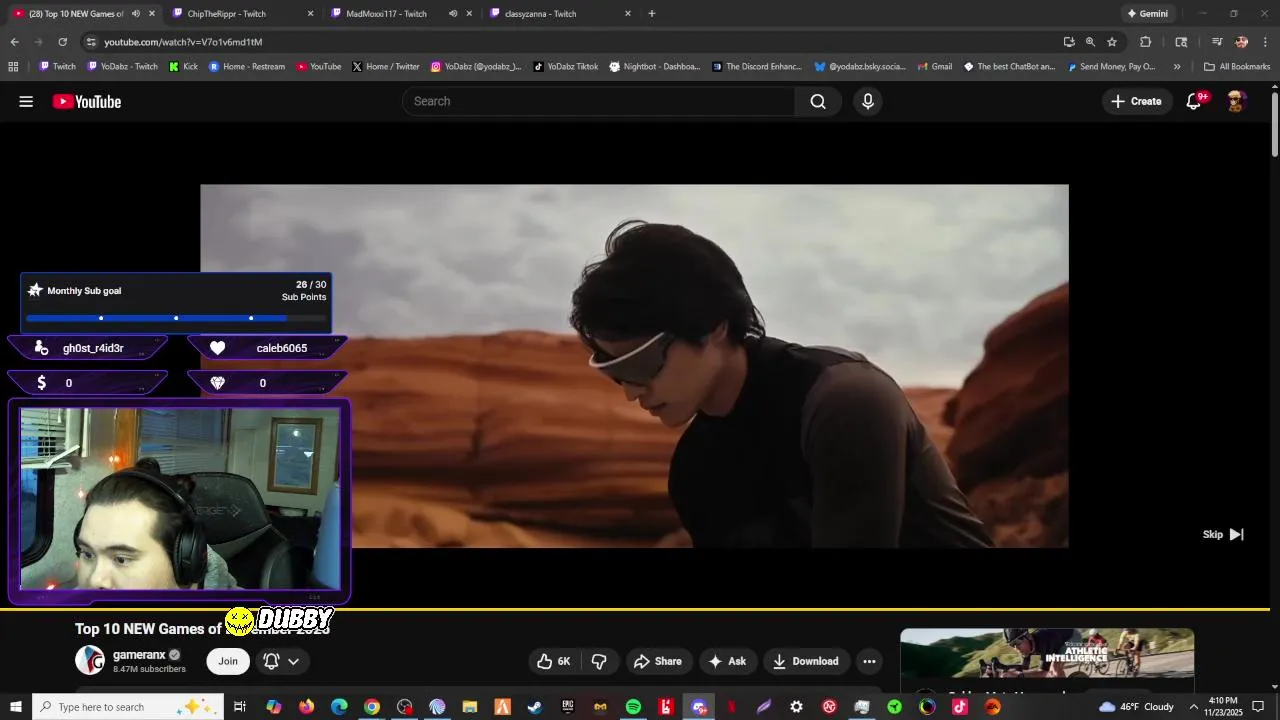
Task: Close the classyzanna Twitch tab
Action: click(628, 14)
